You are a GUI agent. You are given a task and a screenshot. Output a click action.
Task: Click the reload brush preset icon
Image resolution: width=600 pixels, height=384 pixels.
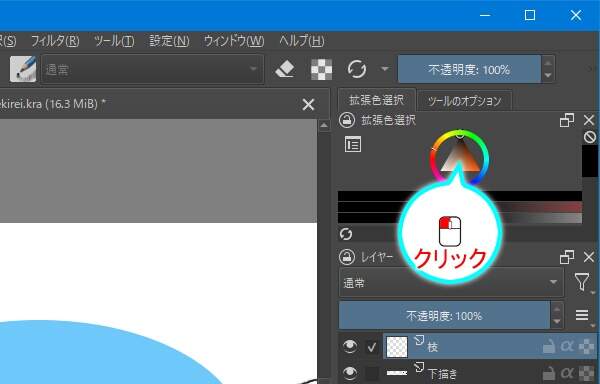(x=357, y=69)
